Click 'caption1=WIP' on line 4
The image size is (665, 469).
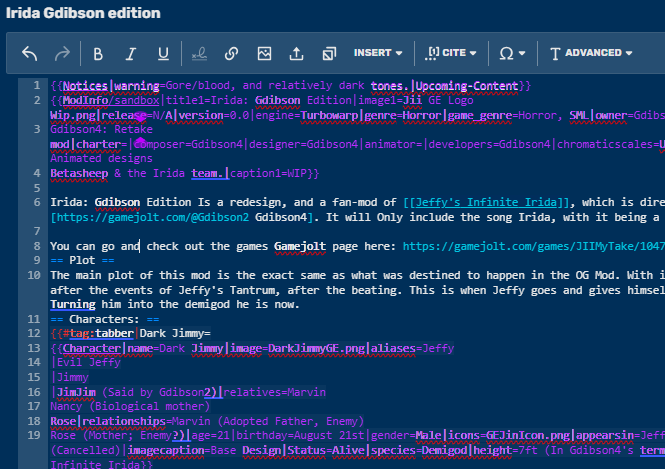click(268, 173)
